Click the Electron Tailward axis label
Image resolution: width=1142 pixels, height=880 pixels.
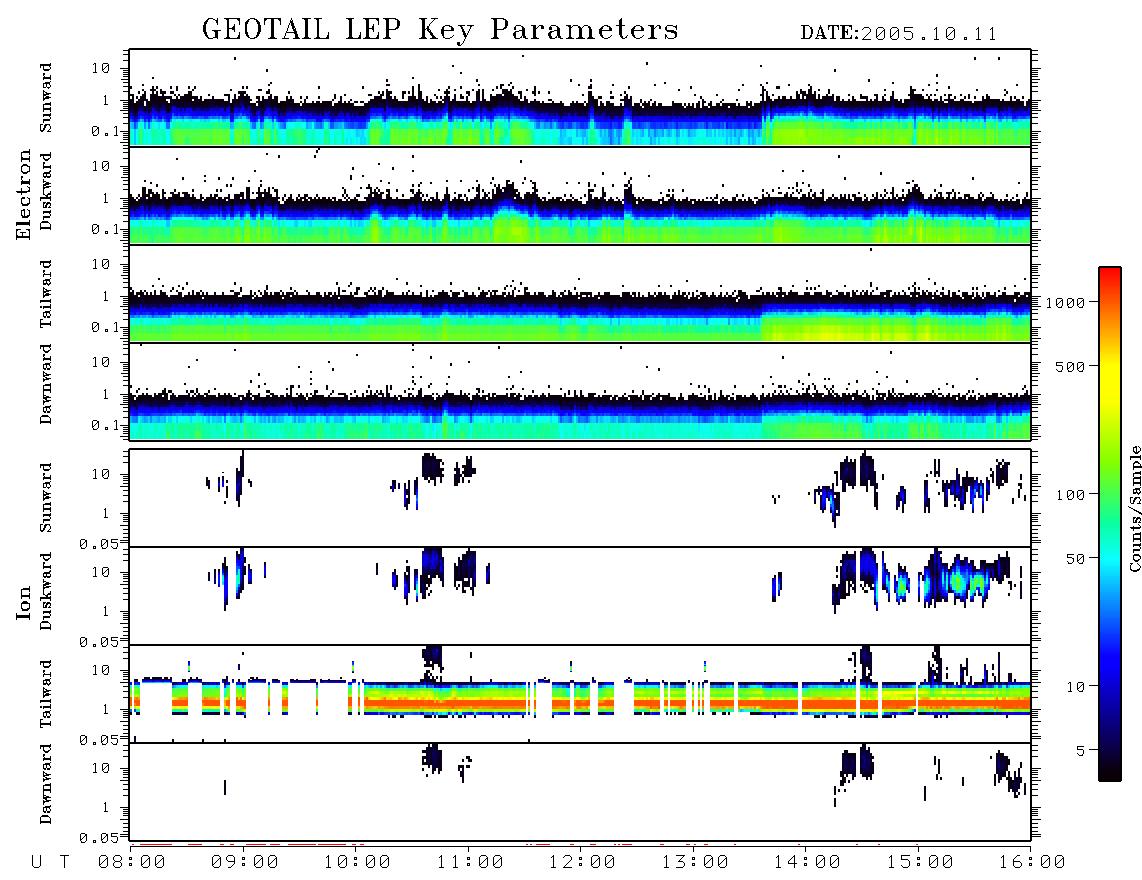pyautogui.click(x=46, y=294)
